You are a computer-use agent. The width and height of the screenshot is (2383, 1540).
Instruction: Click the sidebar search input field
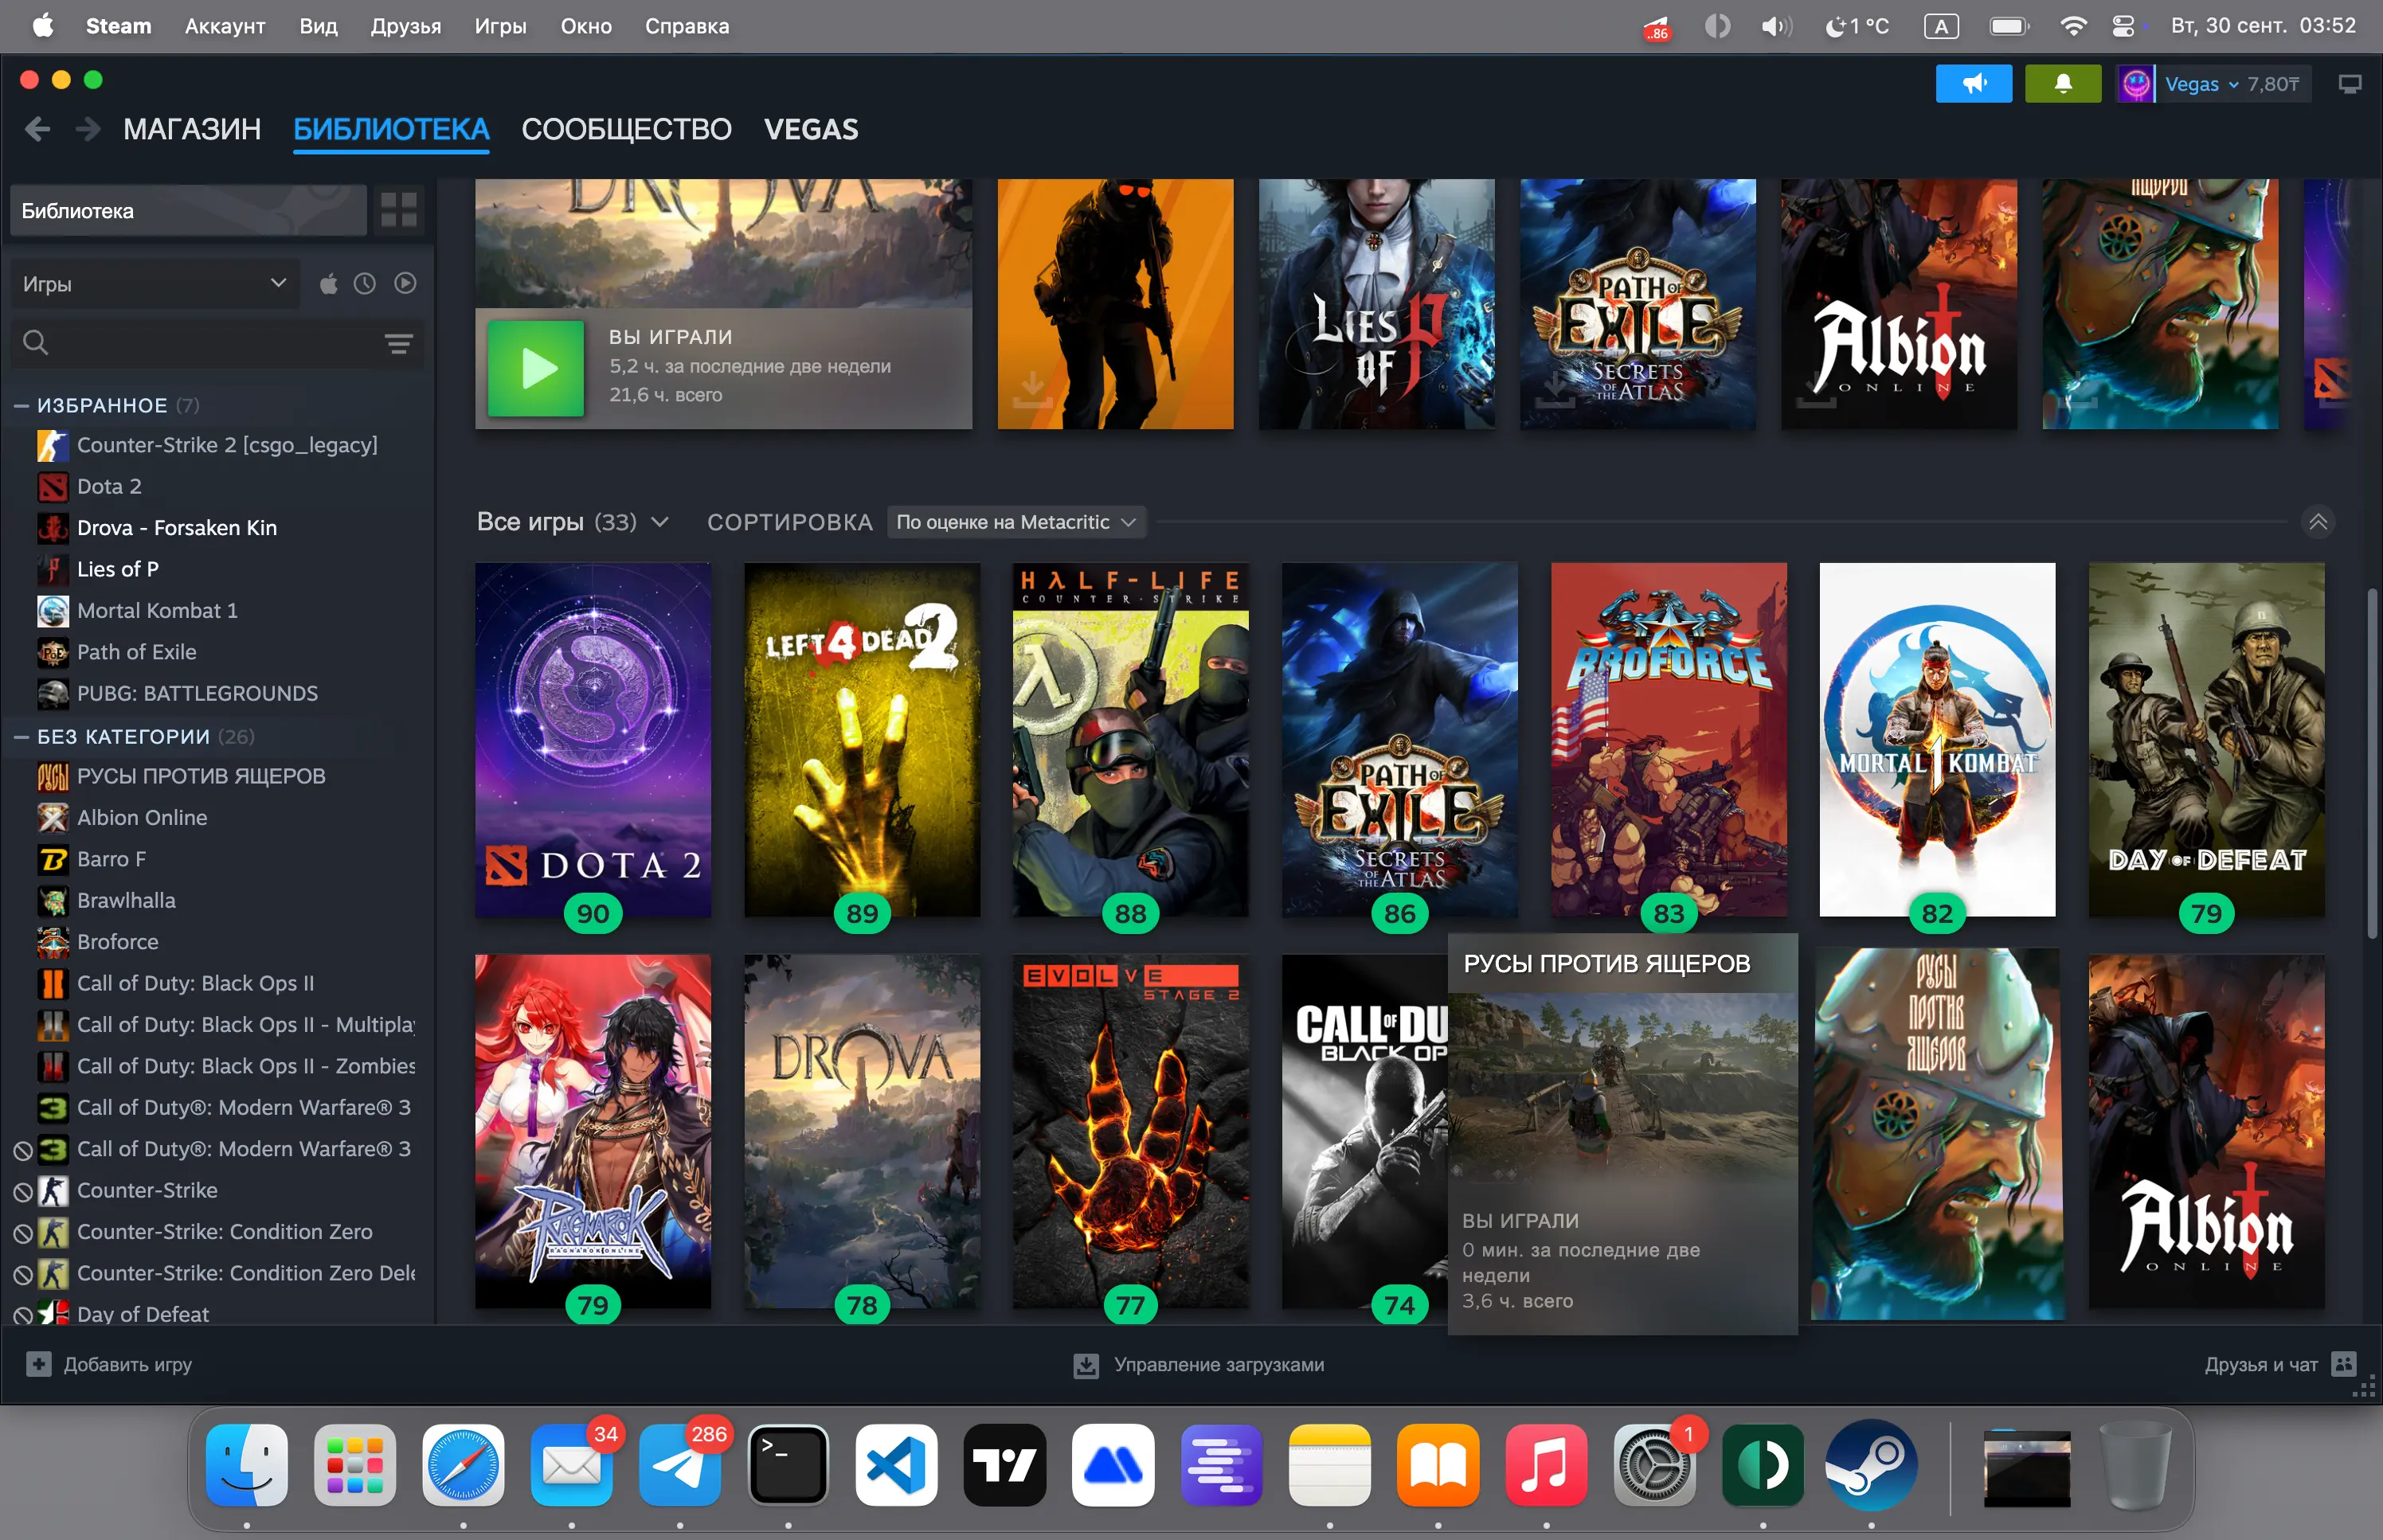(x=216, y=343)
